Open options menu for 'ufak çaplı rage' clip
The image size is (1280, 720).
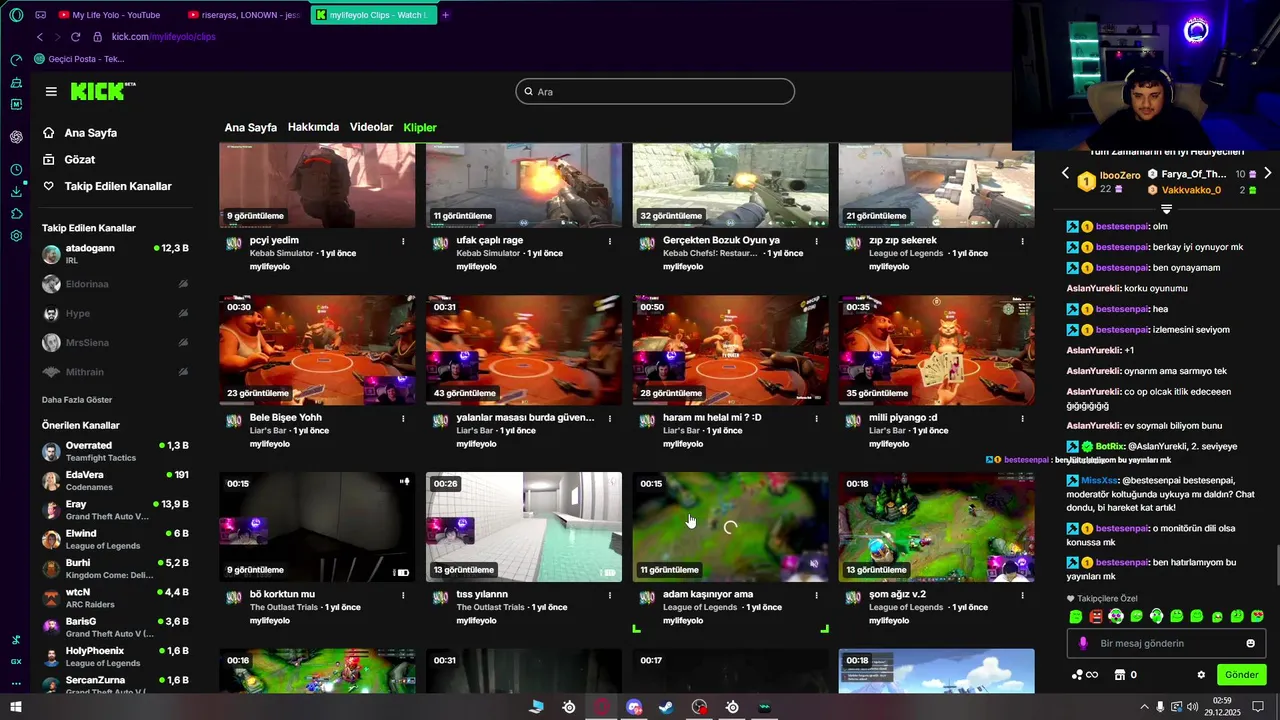coord(610,241)
